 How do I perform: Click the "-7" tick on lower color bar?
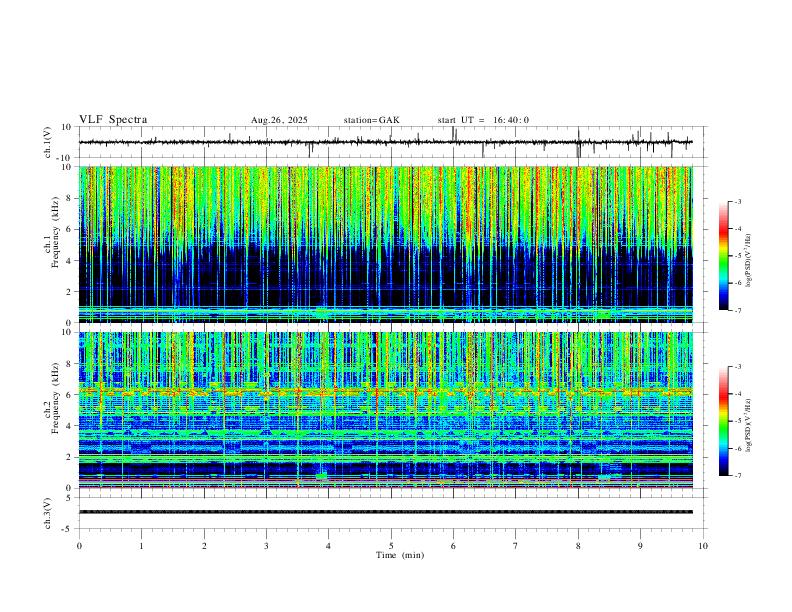point(737,476)
